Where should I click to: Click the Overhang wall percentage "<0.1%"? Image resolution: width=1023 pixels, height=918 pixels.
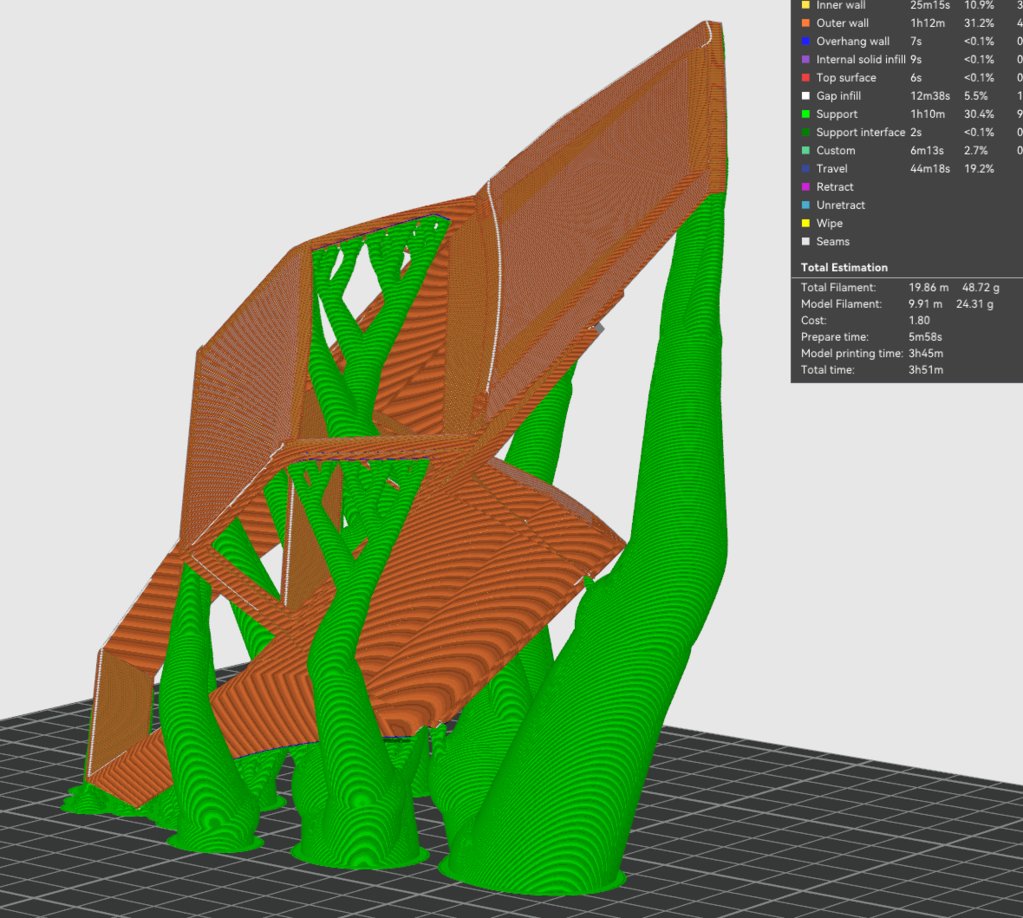coord(979,41)
